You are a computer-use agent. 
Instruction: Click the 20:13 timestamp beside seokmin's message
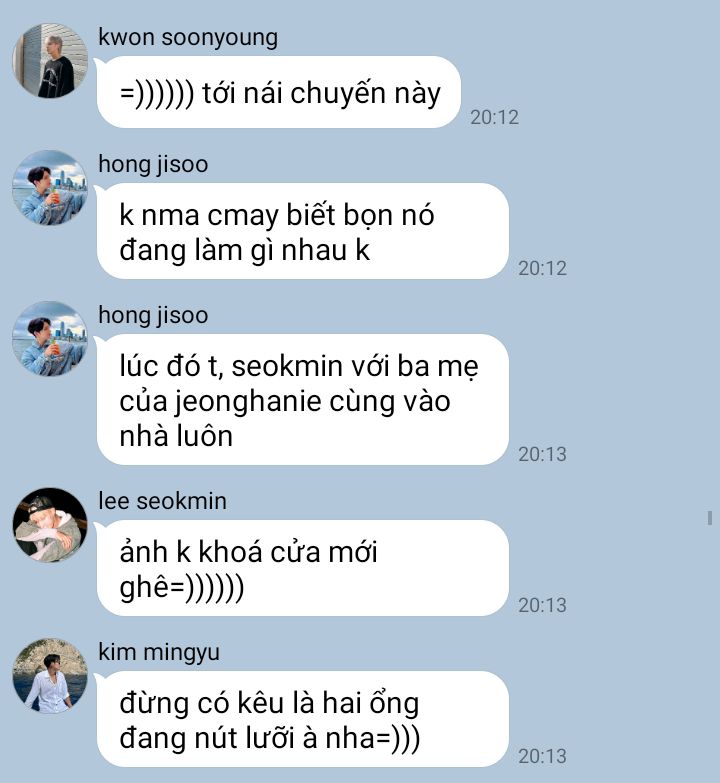pos(542,605)
